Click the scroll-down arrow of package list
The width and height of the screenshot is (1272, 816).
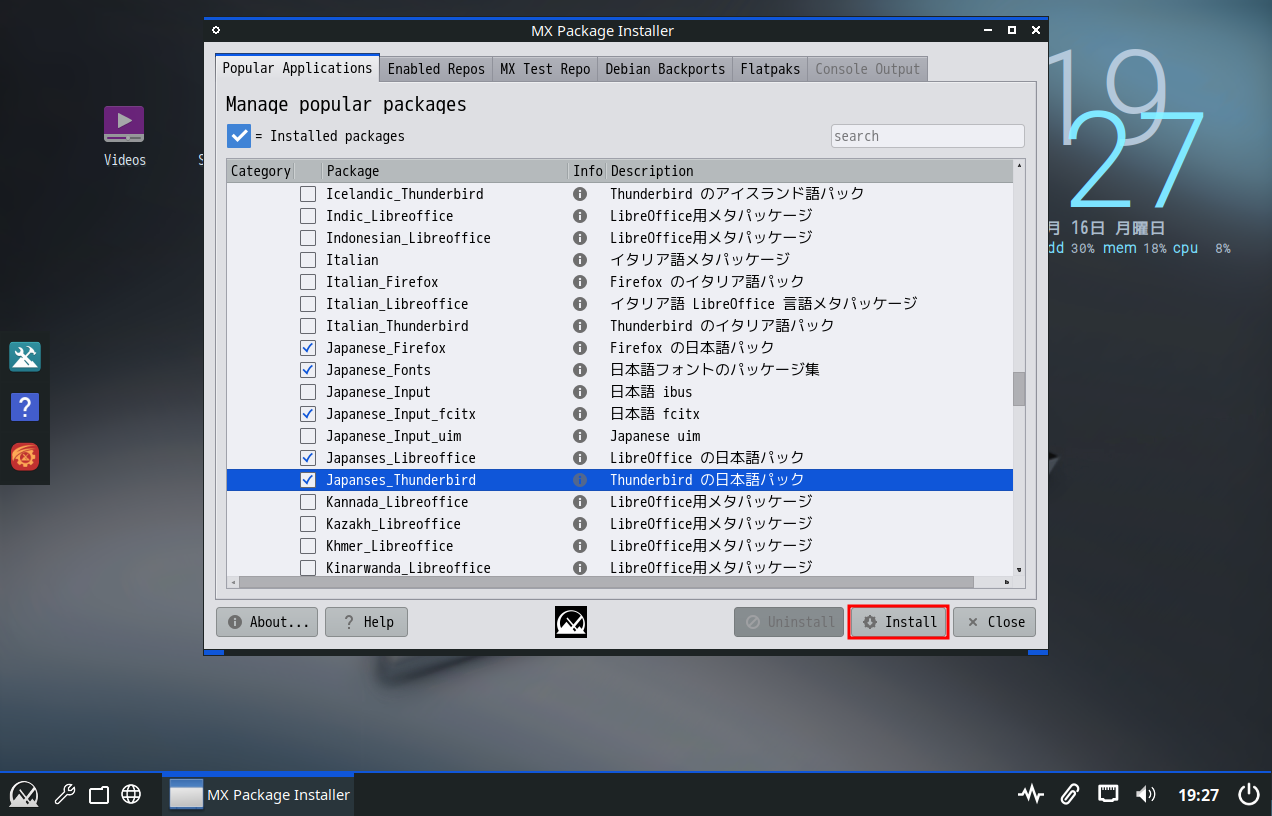pyautogui.click(x=1019, y=570)
